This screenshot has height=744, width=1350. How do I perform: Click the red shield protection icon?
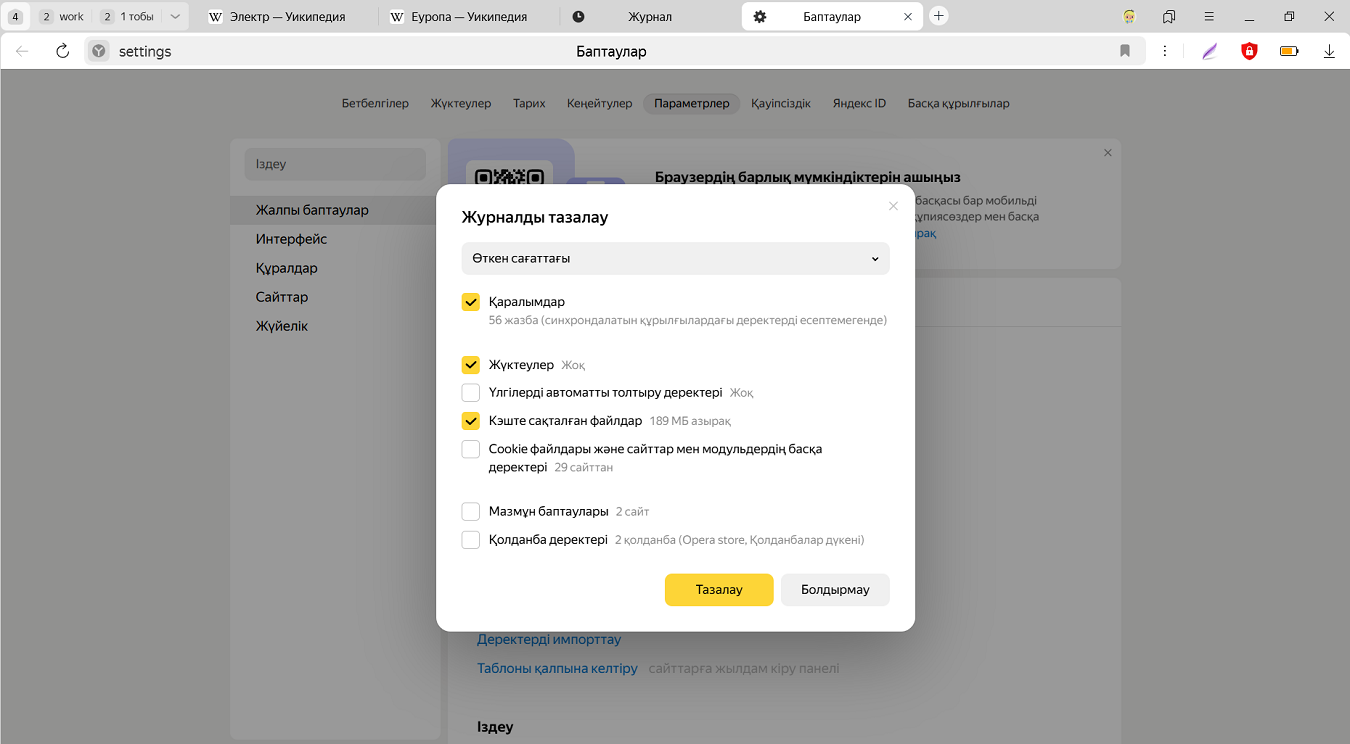[1249, 51]
